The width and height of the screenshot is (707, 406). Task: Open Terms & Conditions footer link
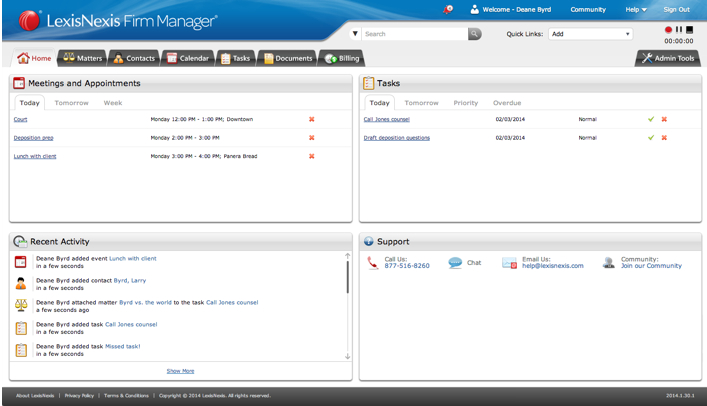126,396
